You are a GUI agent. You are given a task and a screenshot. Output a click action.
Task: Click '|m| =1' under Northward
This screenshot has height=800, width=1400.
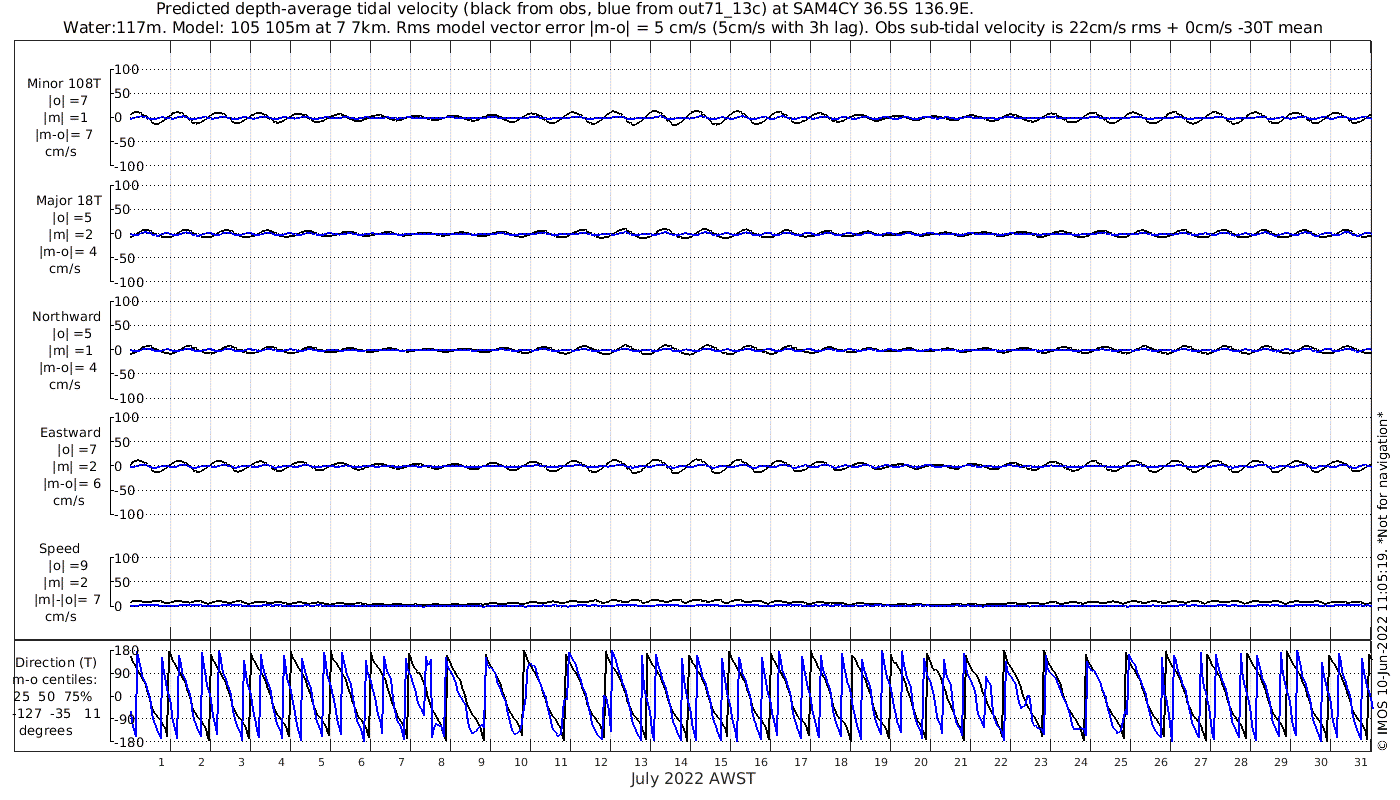coord(70,351)
